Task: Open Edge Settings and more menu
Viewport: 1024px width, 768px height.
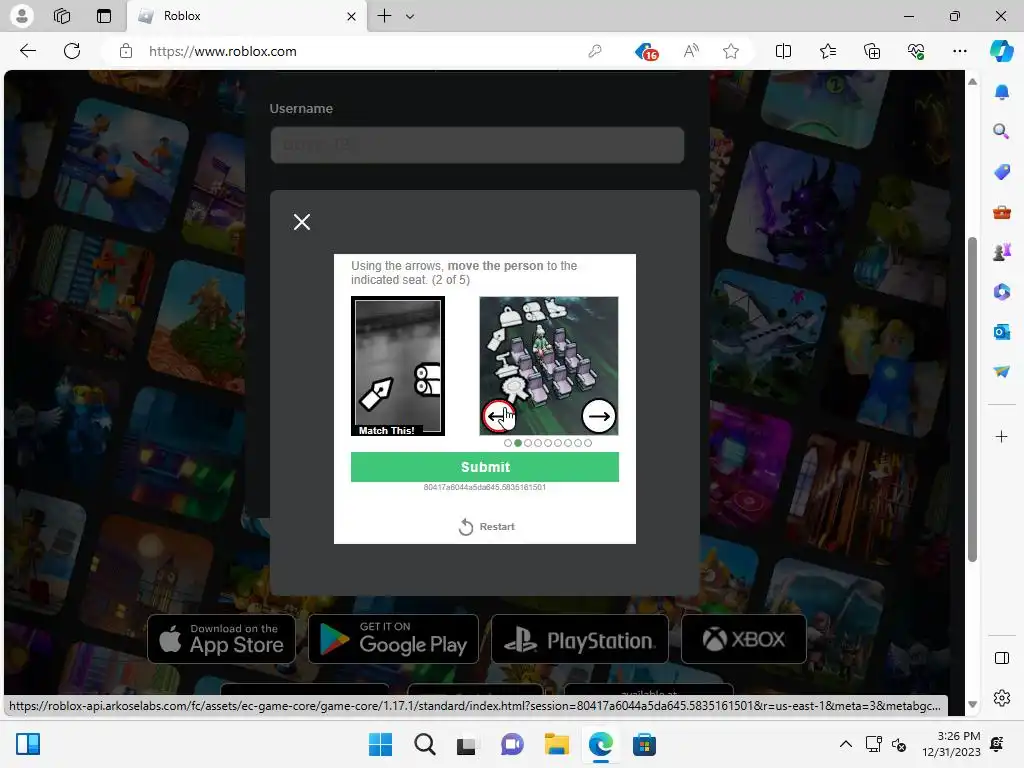Action: [959, 51]
